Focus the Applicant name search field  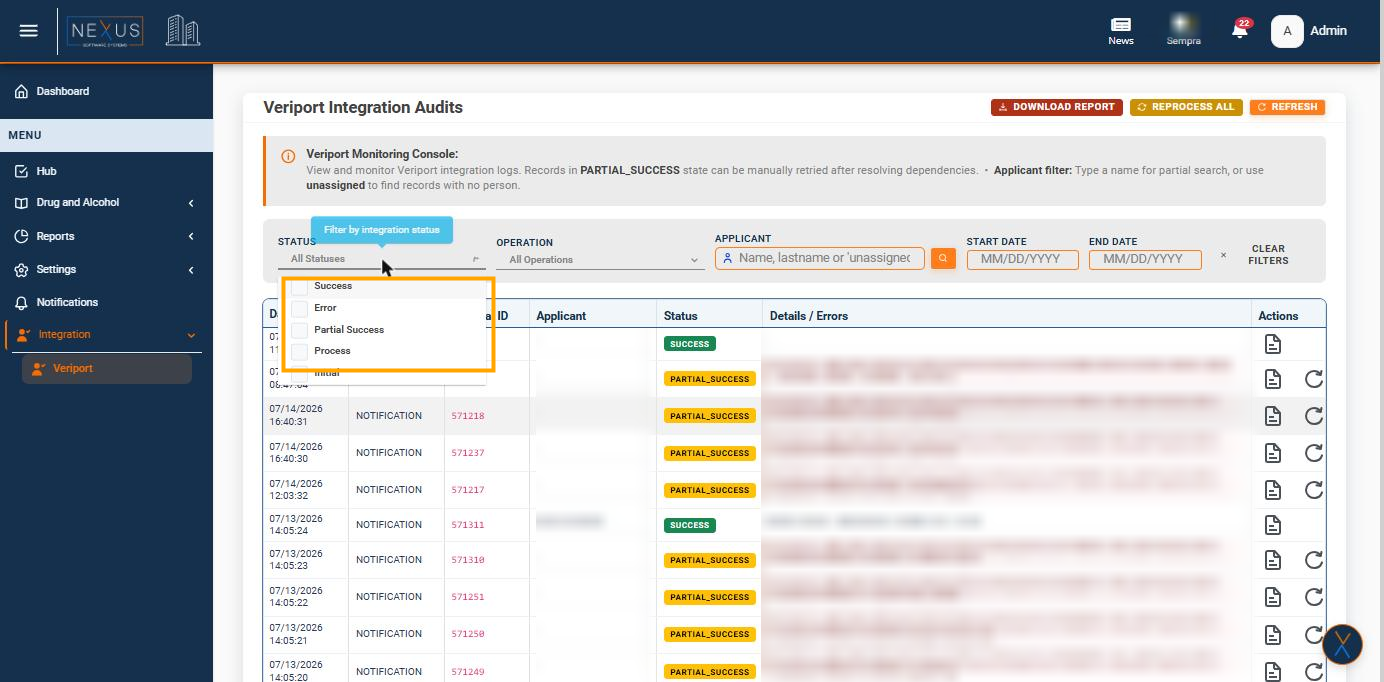coord(820,258)
